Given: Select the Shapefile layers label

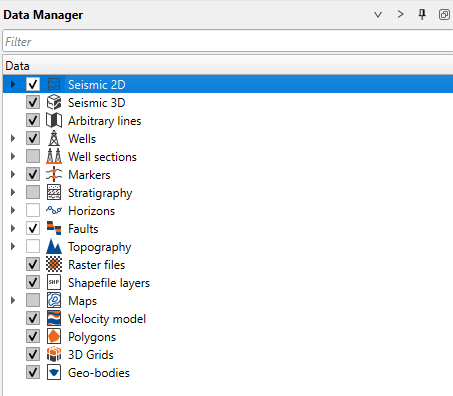Looking at the screenshot, I should pyautogui.click(x=109, y=283).
